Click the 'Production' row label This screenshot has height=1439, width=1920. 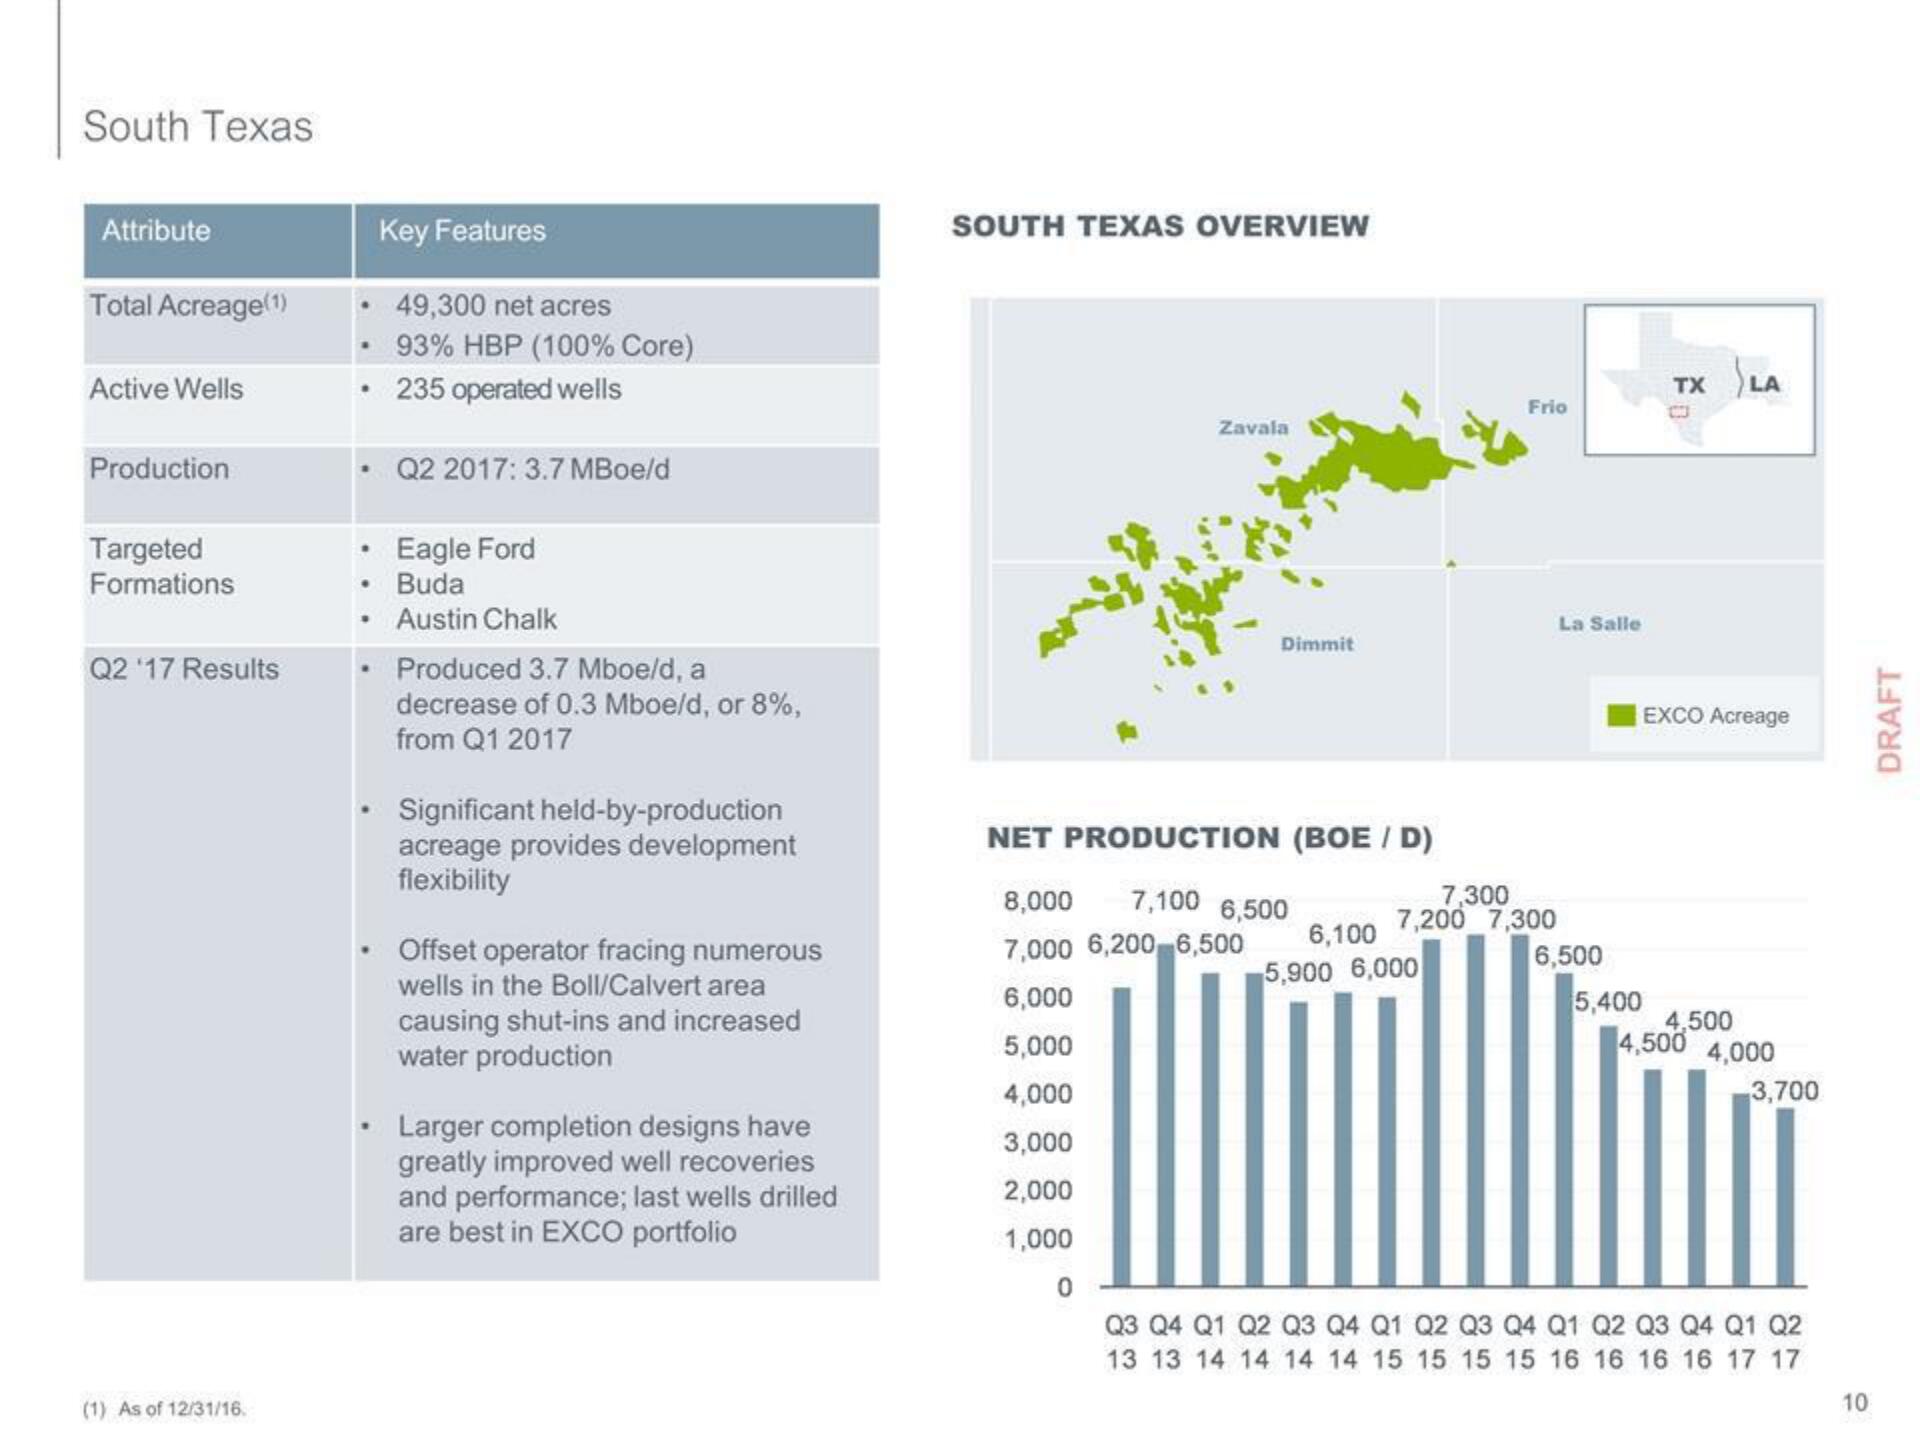pyautogui.click(x=159, y=468)
